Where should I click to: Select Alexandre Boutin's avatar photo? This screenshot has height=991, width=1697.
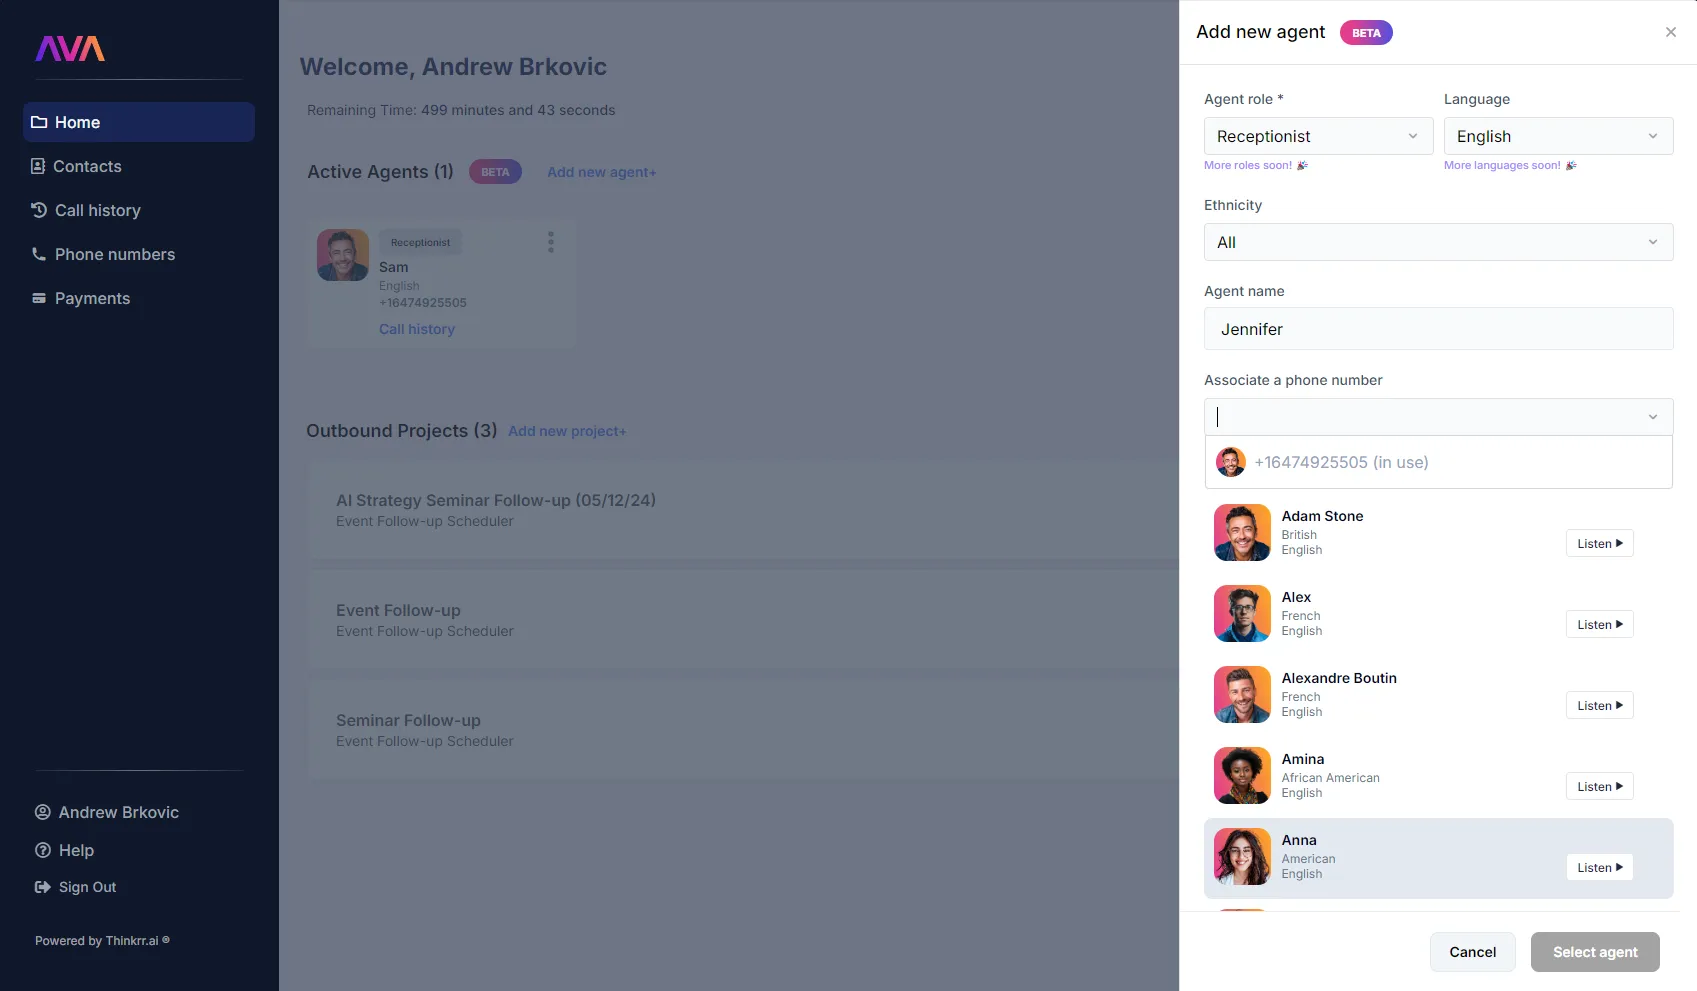pos(1242,694)
